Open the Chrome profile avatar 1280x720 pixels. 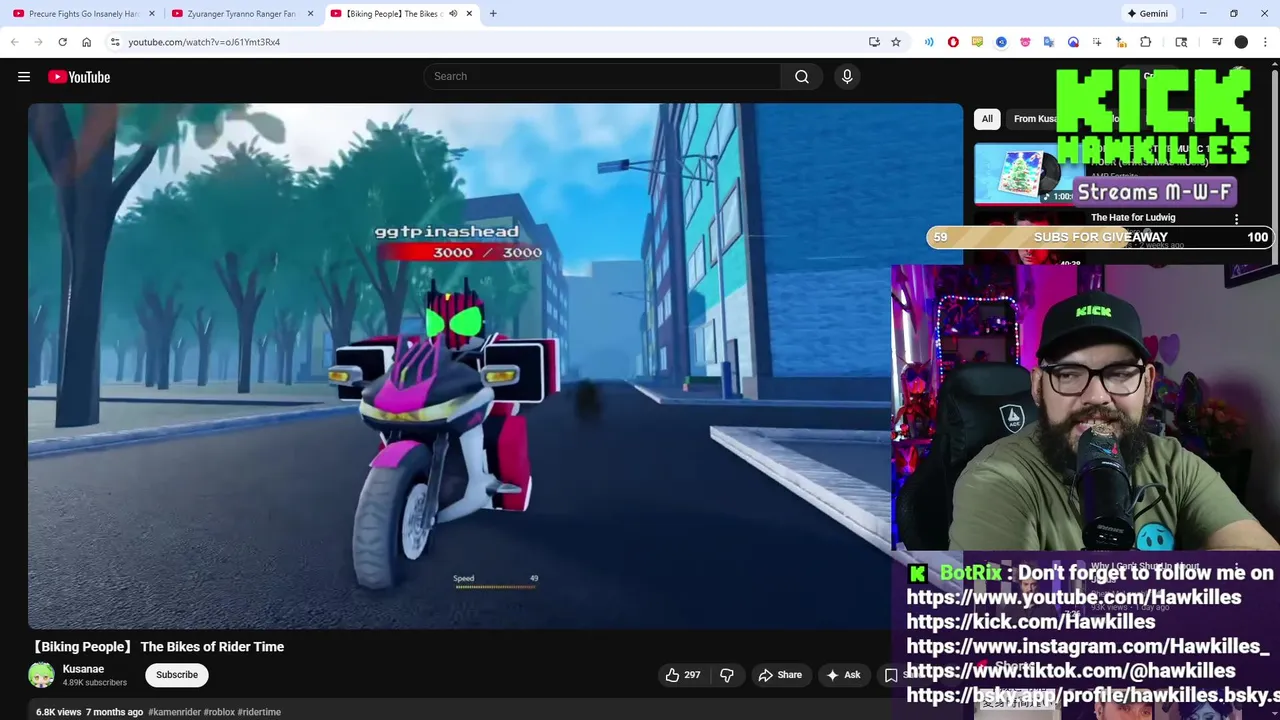coord(1241,42)
